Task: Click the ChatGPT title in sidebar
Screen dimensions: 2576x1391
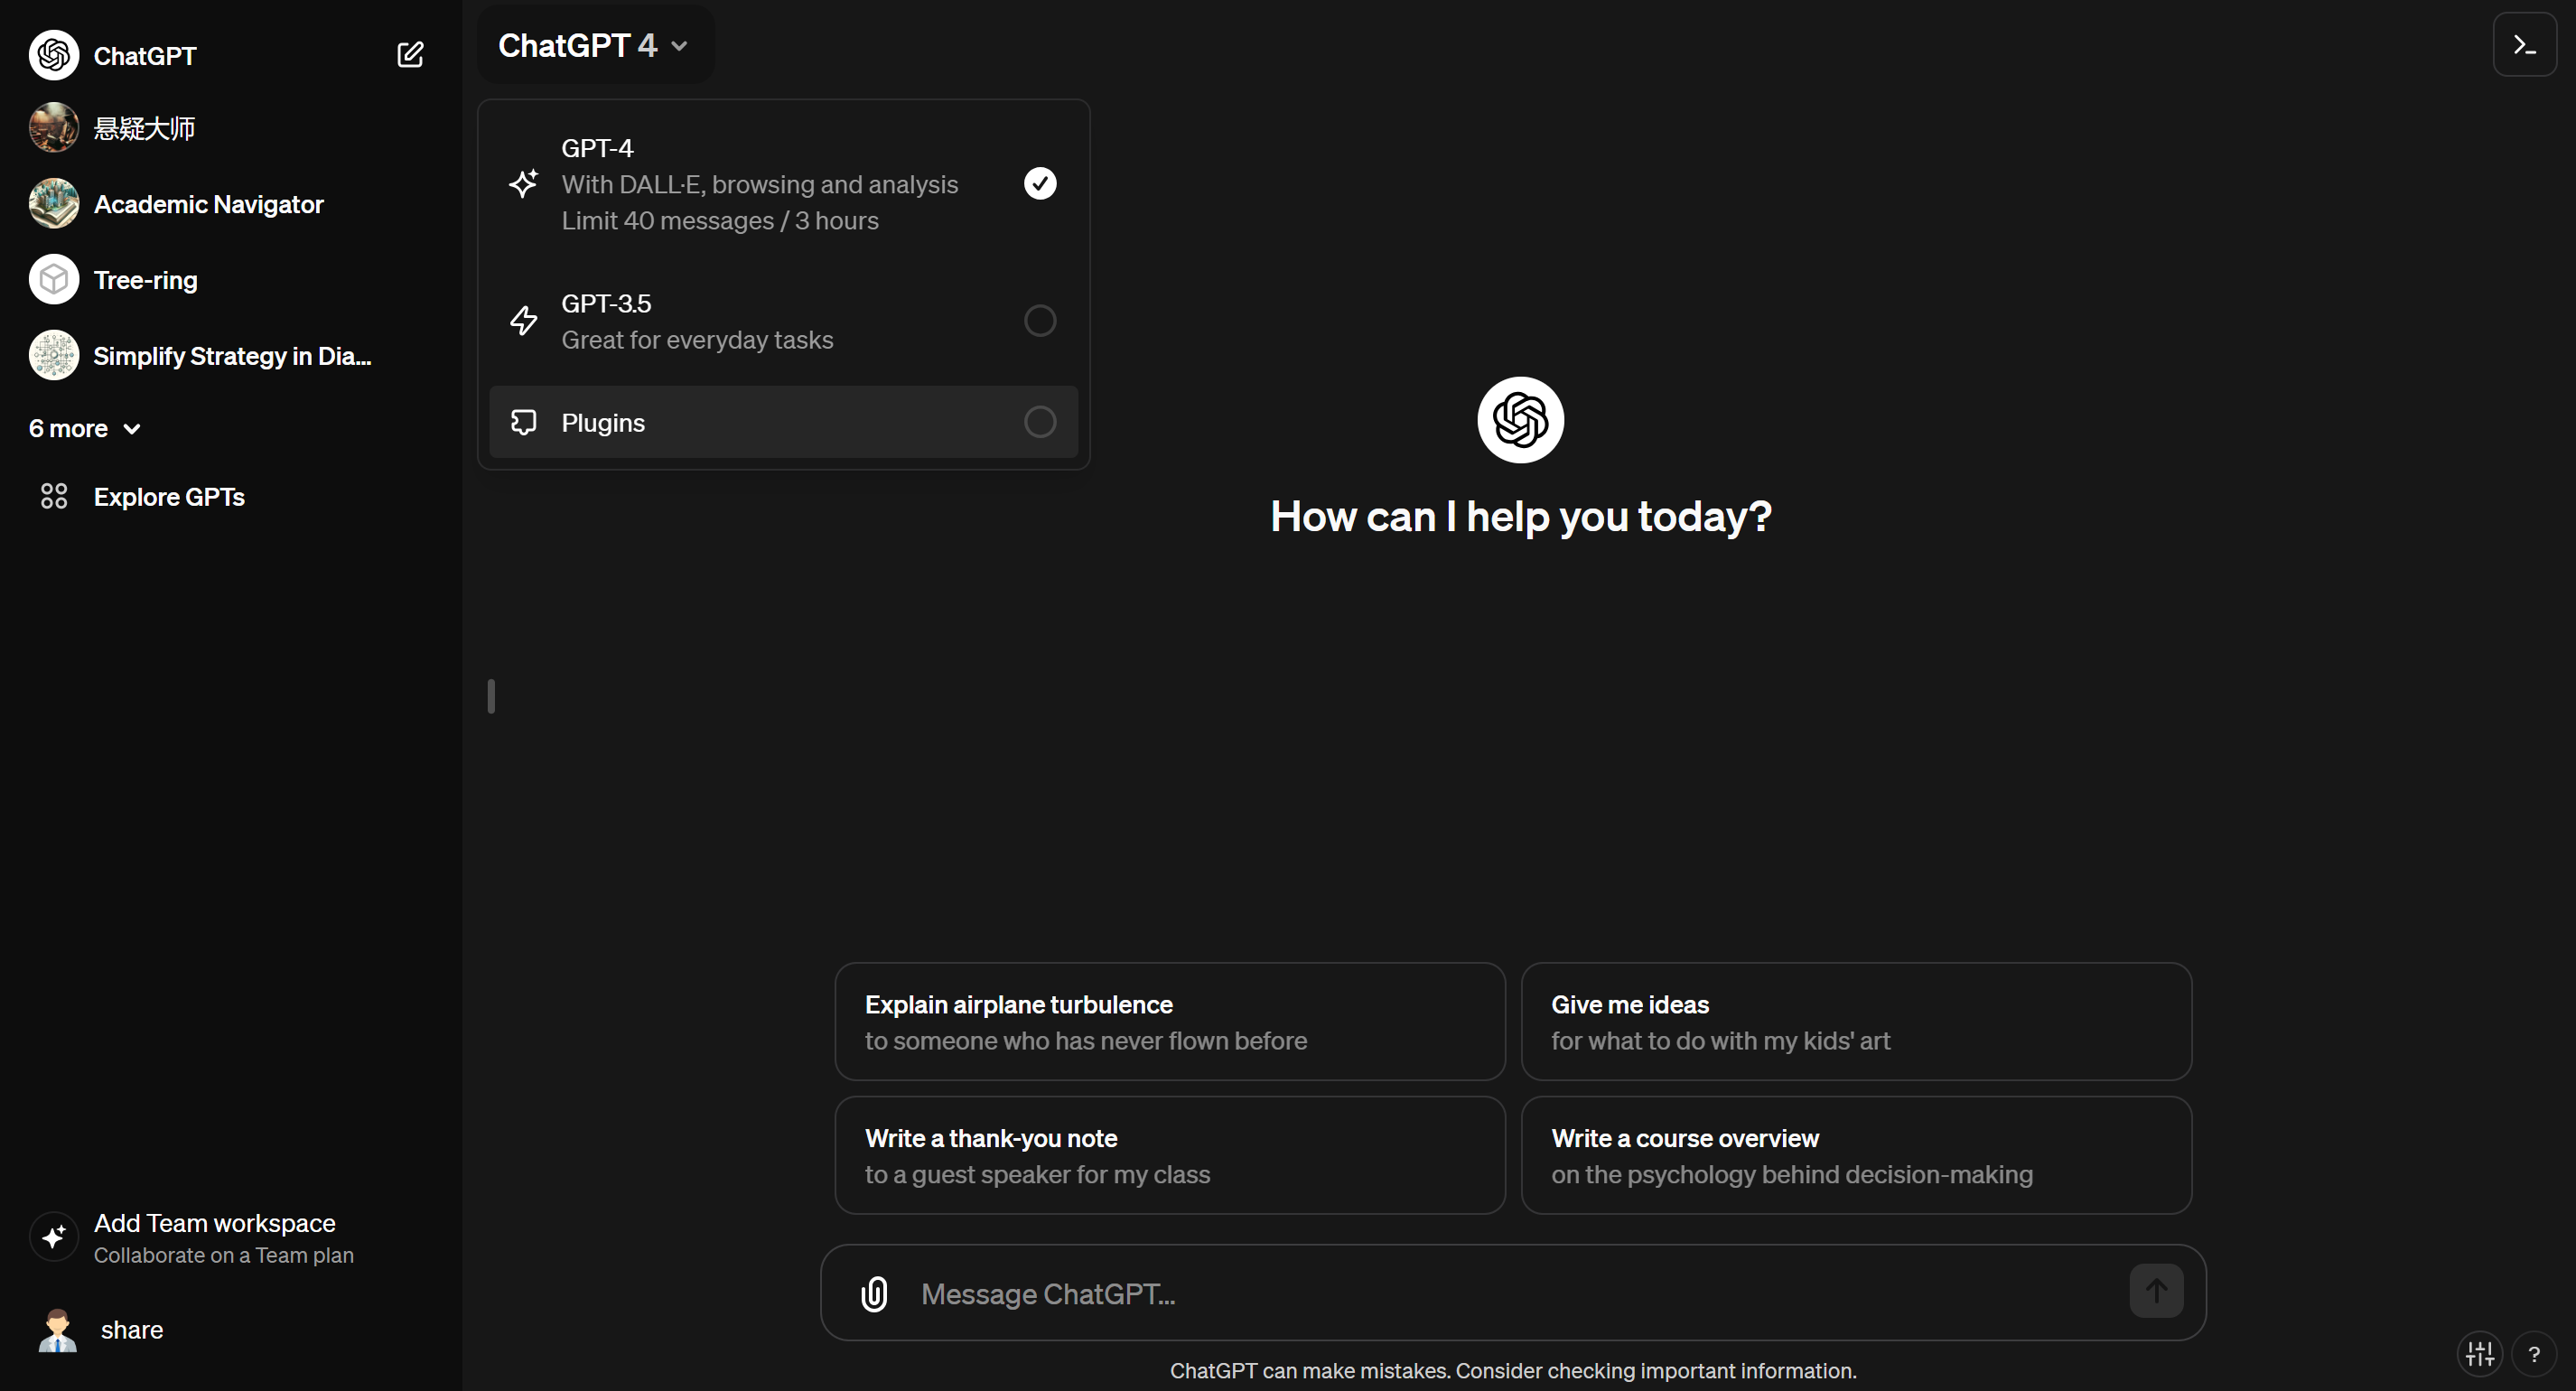Action: tap(145, 56)
